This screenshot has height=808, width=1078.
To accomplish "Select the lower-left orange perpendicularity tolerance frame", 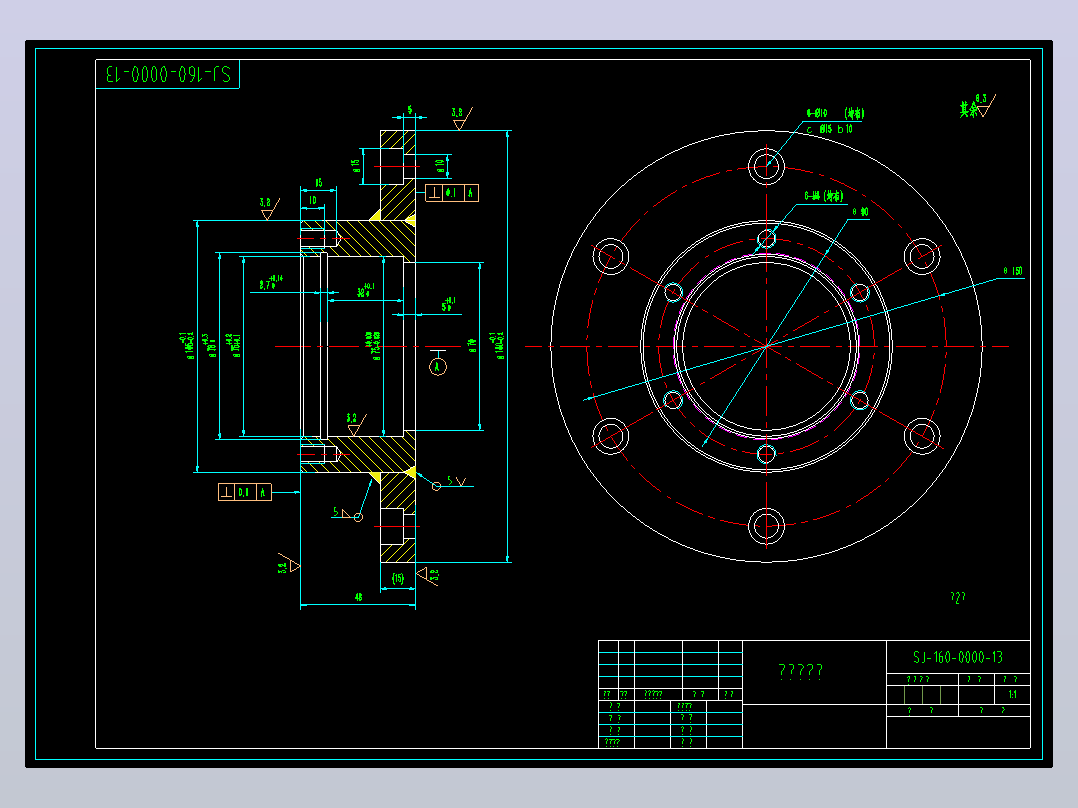I will (x=245, y=492).
